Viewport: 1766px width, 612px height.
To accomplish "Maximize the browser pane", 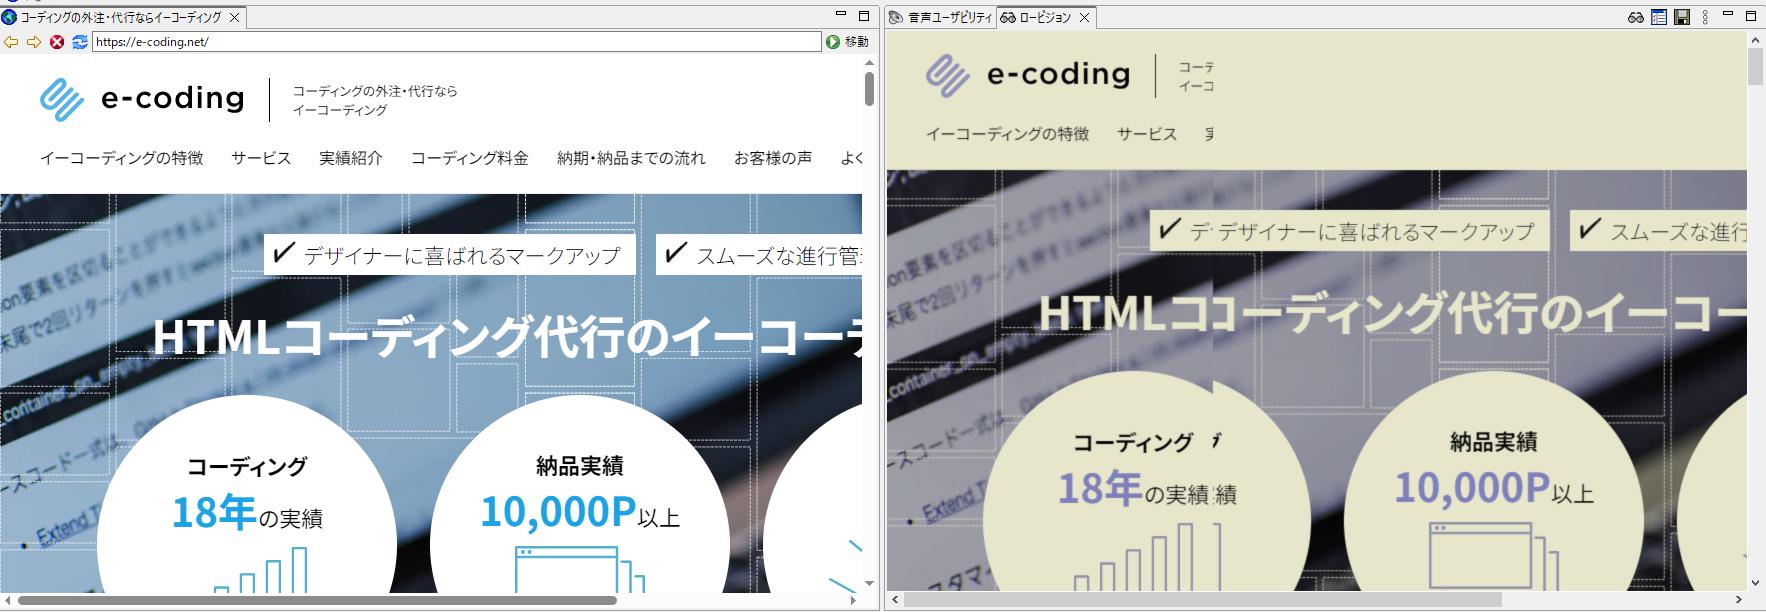I will pos(864,16).
